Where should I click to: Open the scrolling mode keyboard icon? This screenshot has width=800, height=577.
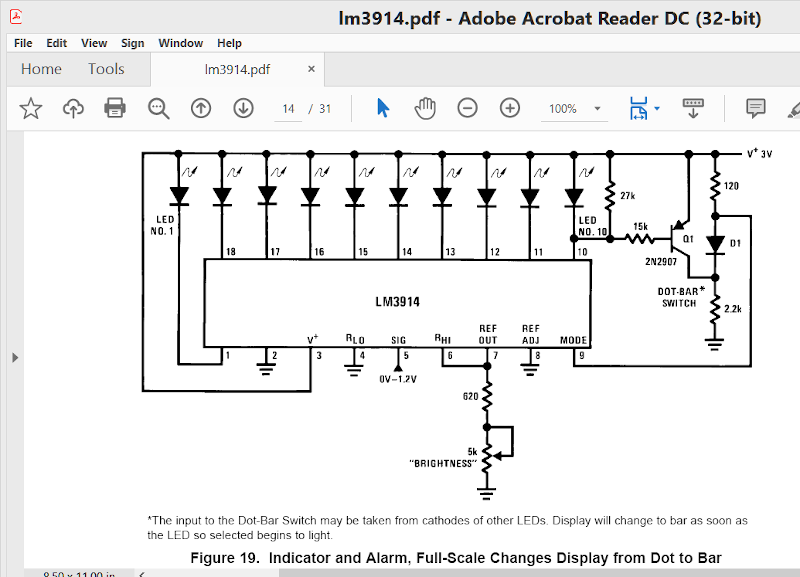click(x=693, y=108)
